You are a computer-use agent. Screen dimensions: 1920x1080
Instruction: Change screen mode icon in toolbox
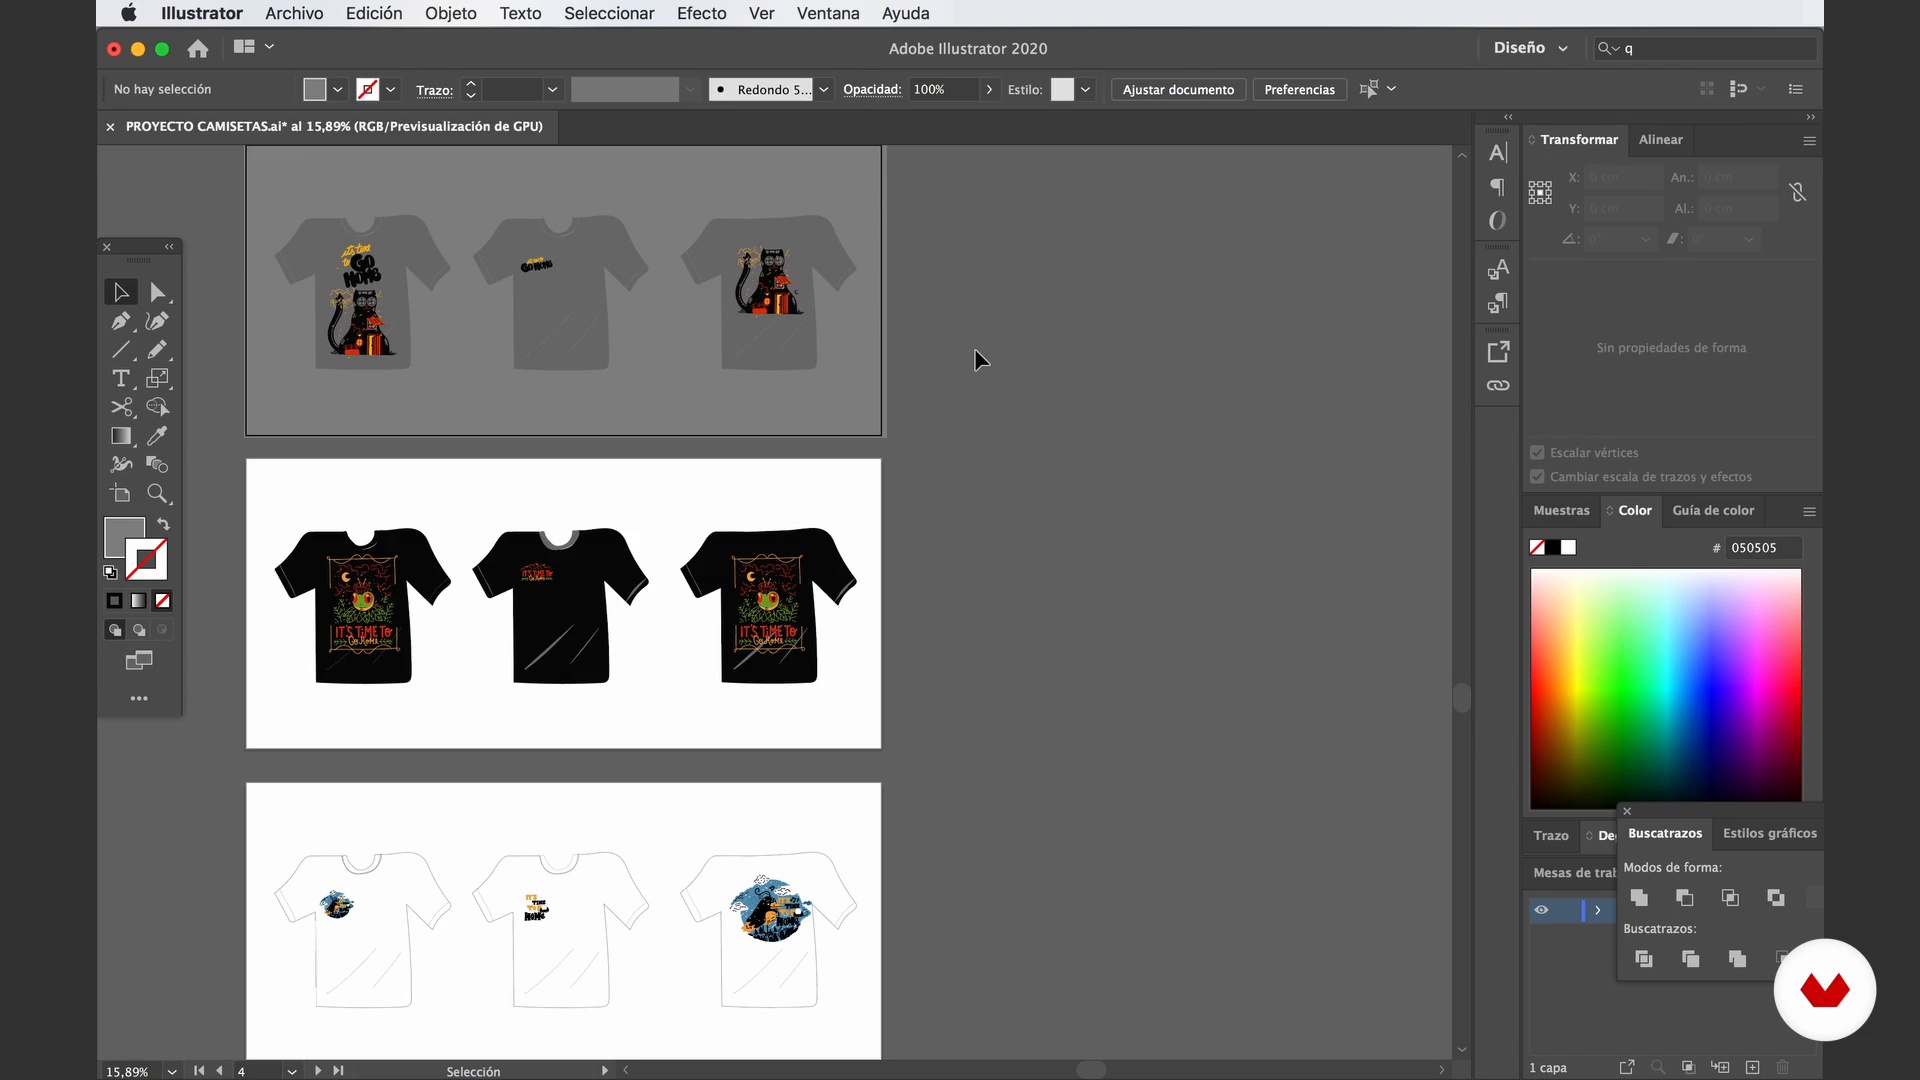[139, 660]
